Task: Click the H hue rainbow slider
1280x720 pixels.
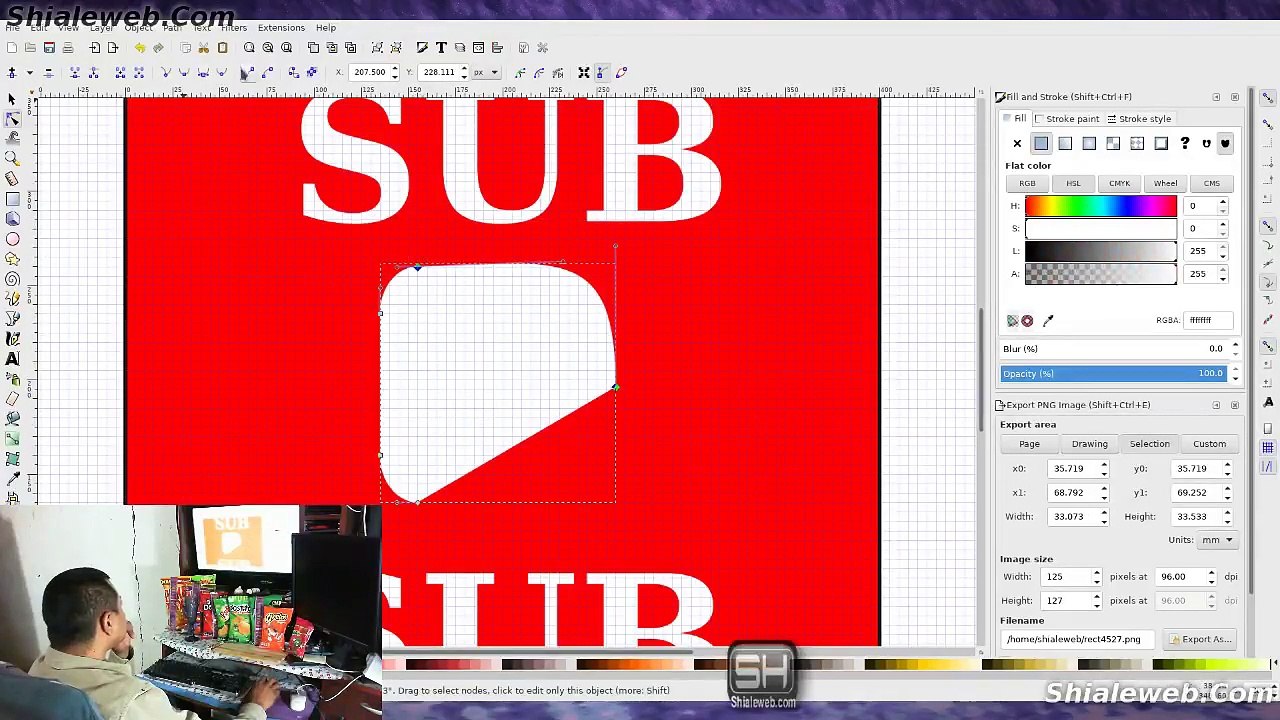Action: (x=1100, y=206)
